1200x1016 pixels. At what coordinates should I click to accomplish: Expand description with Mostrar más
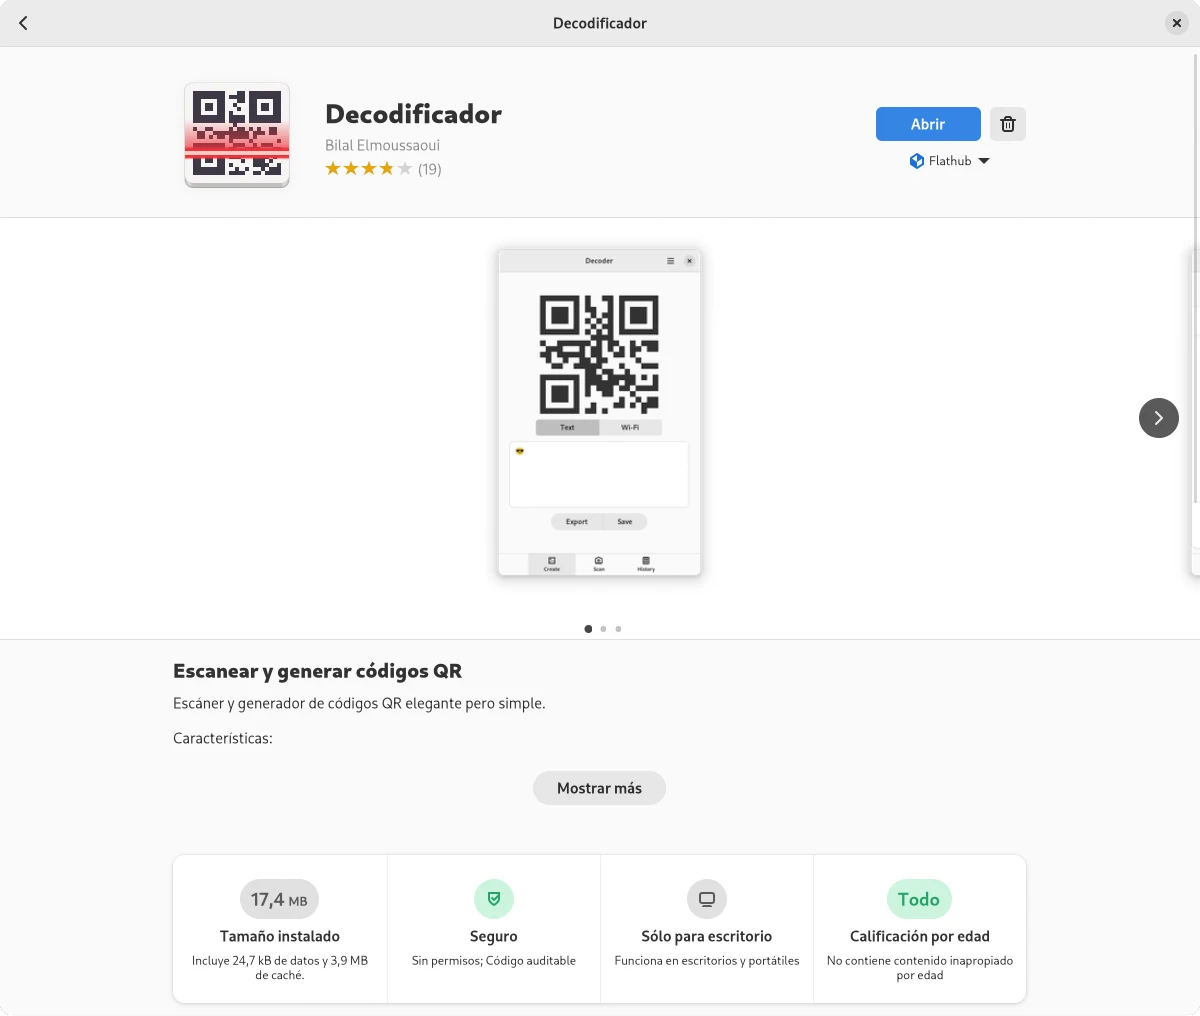(599, 788)
